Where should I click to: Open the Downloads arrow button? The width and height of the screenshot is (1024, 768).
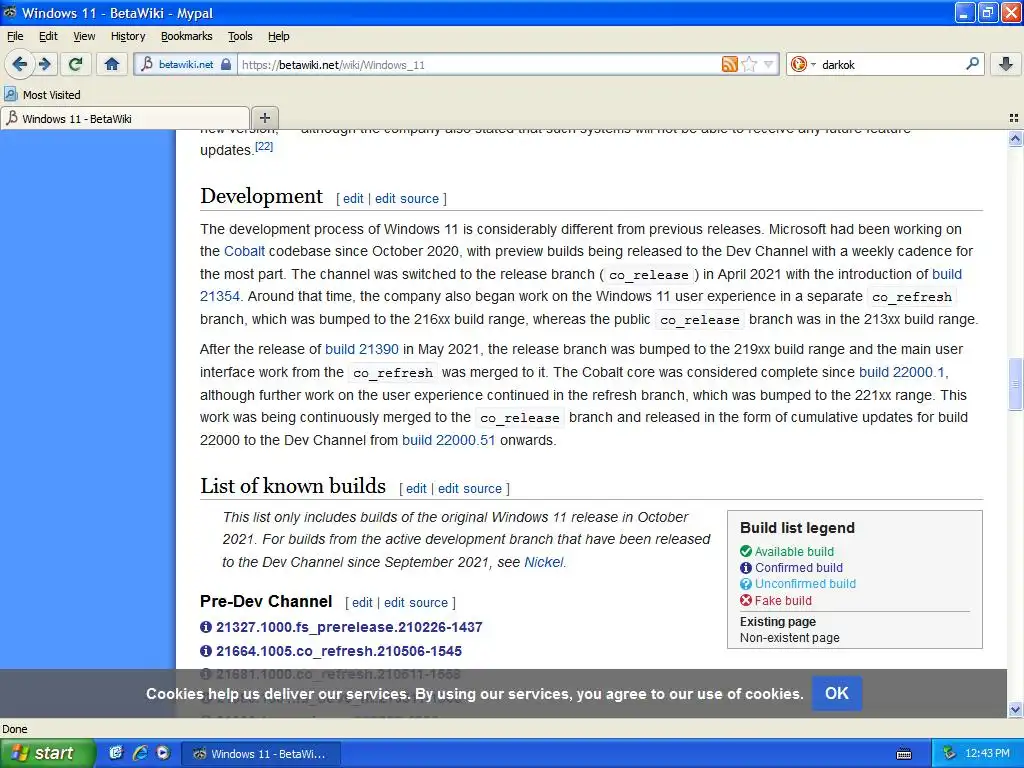[x=1006, y=64]
